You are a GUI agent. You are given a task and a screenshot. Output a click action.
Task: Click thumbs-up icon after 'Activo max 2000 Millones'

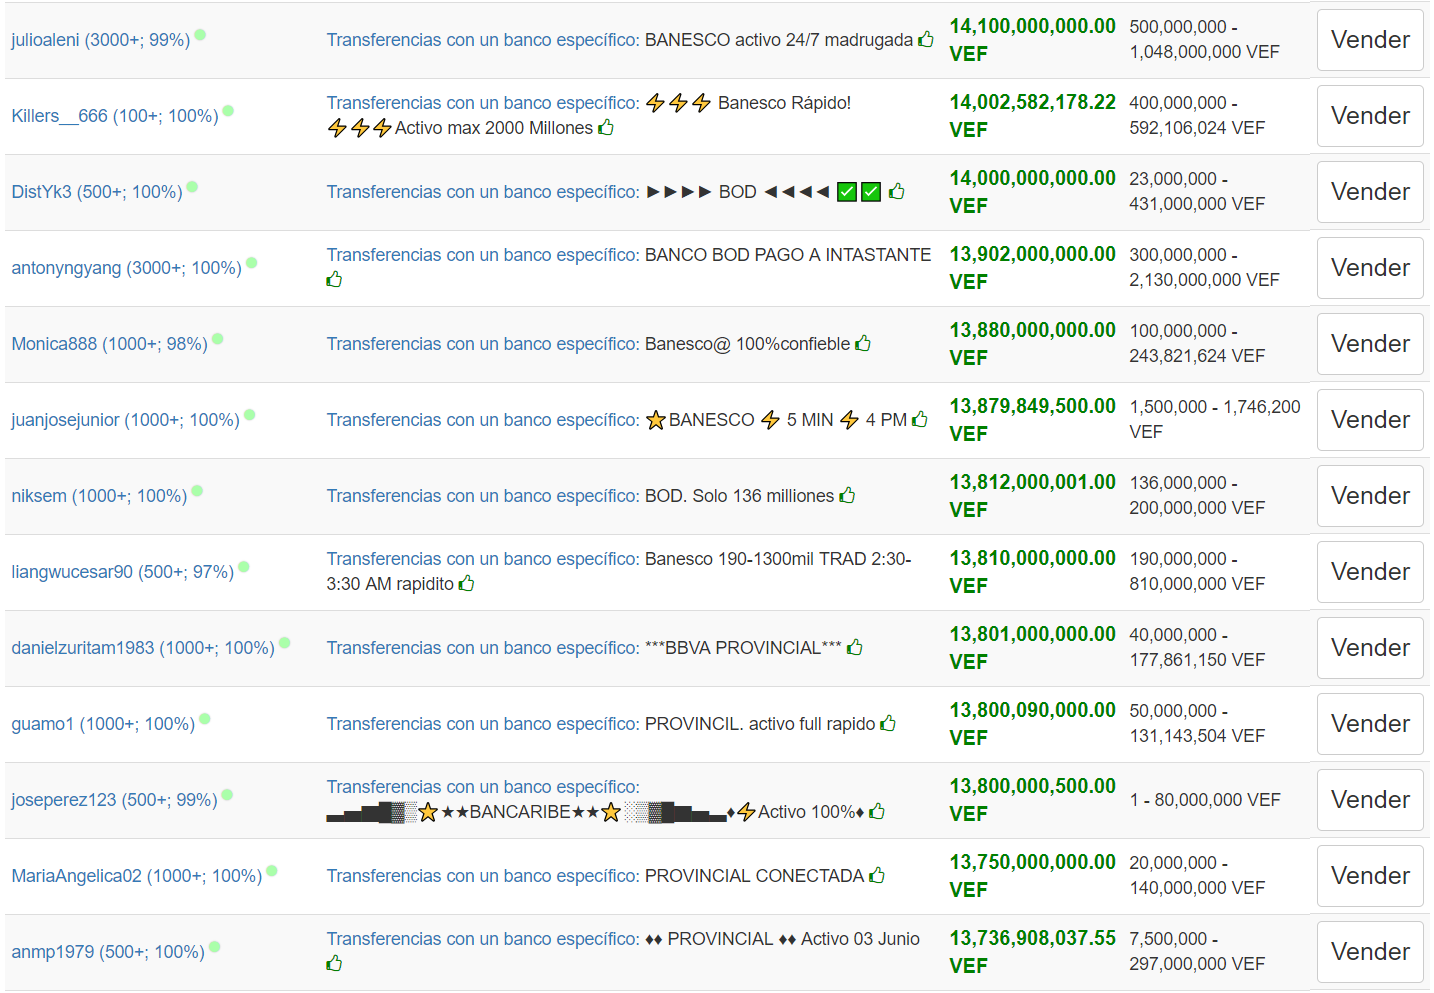click(606, 127)
